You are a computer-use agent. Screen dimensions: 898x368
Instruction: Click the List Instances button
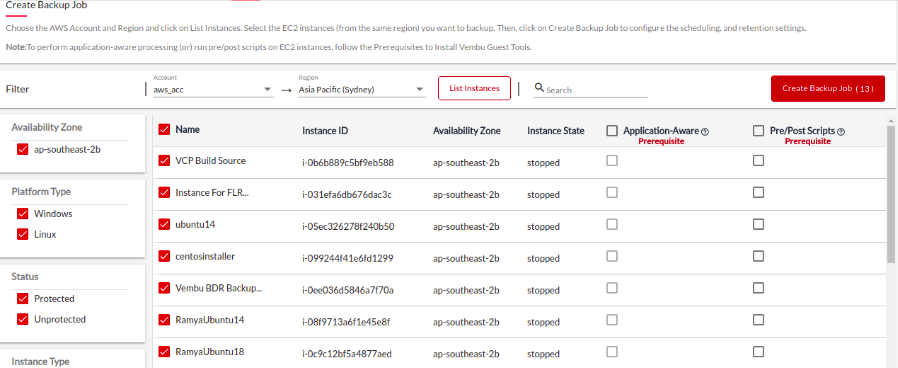(474, 88)
